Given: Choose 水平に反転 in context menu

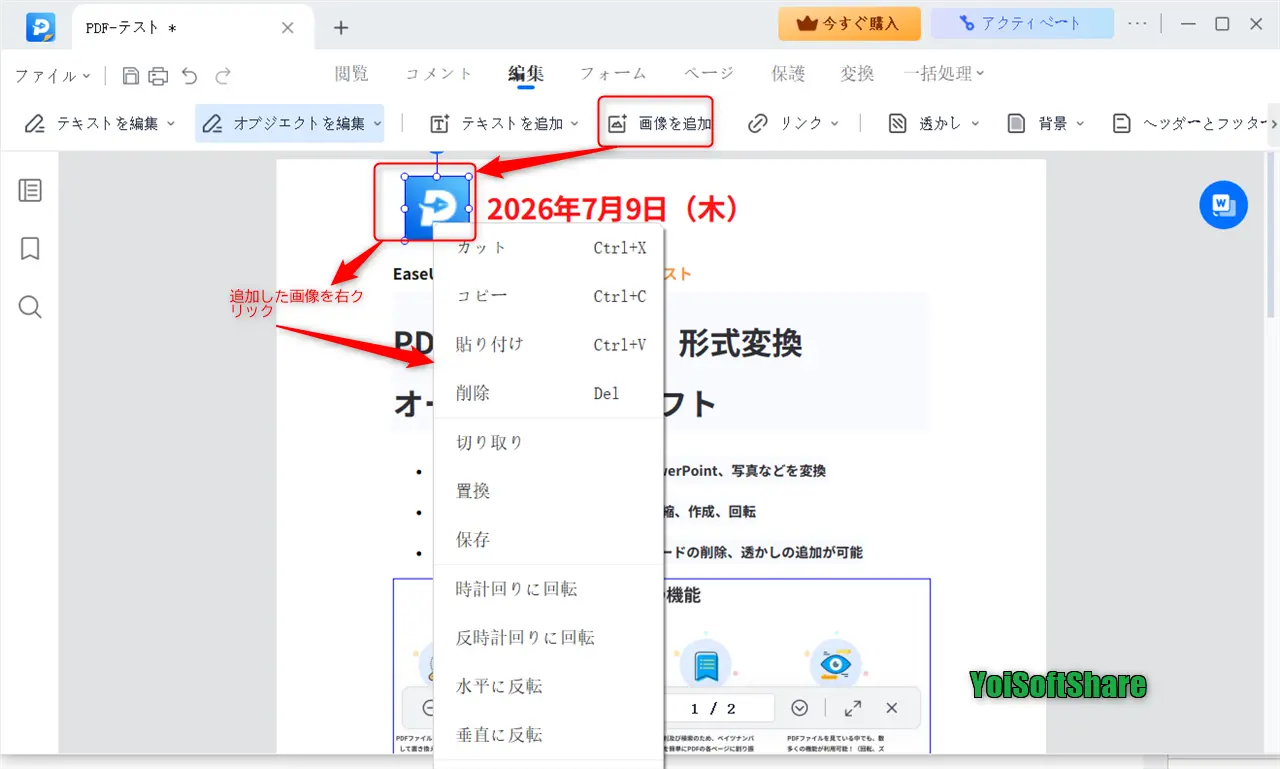Looking at the screenshot, I should pos(548,686).
